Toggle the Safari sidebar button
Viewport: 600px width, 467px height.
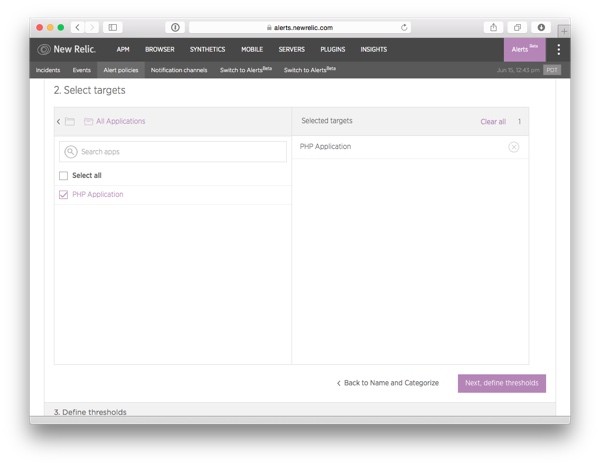tap(112, 27)
